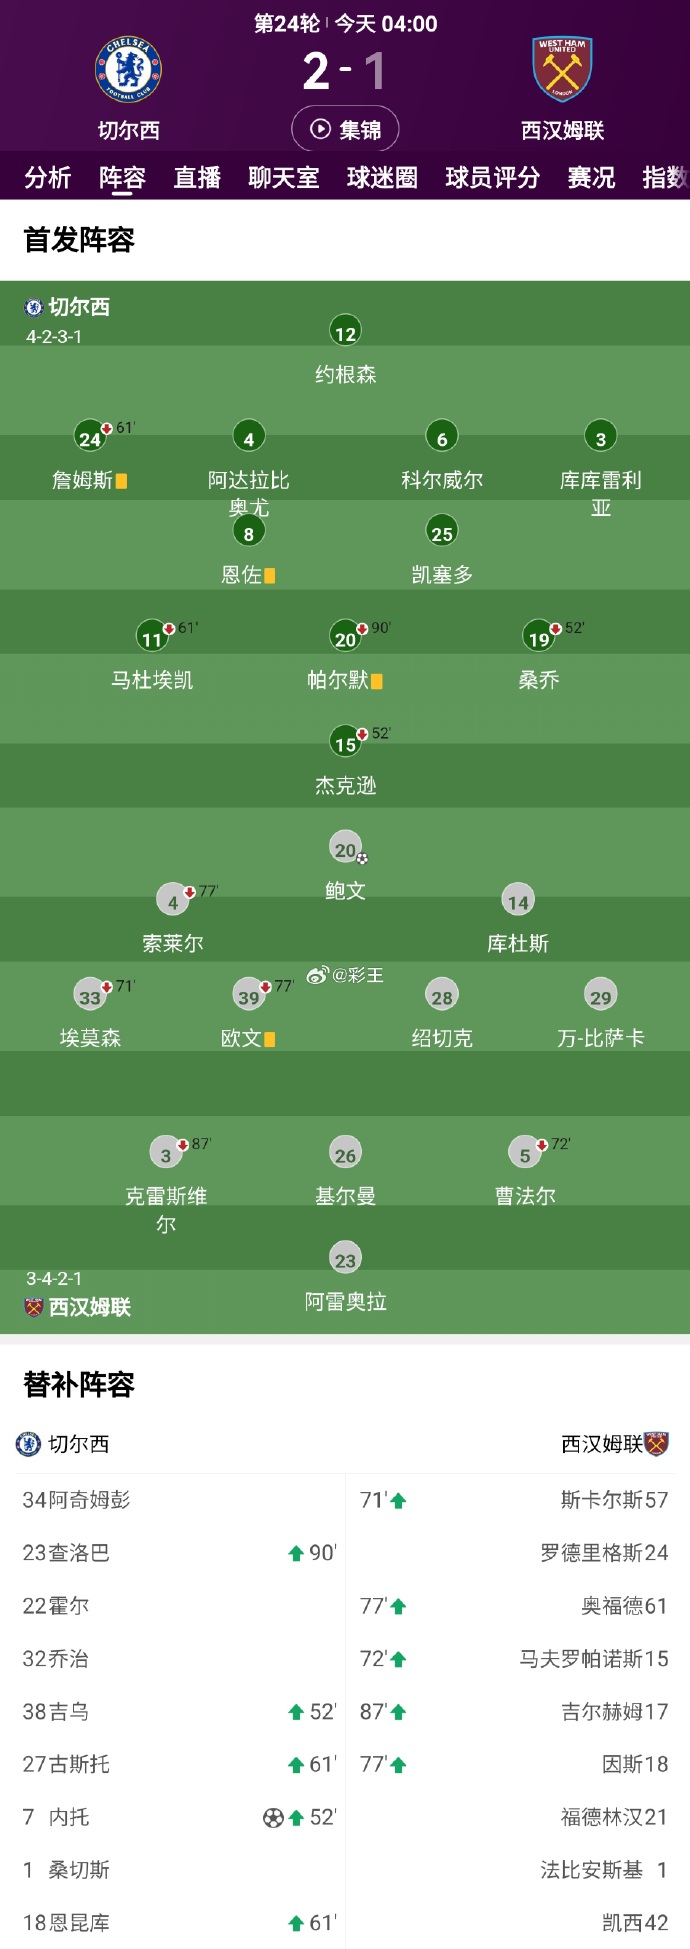Click the yellow card marker on 帕尔默
Image resolution: width=690 pixels, height=1949 pixels.
coord(375,679)
